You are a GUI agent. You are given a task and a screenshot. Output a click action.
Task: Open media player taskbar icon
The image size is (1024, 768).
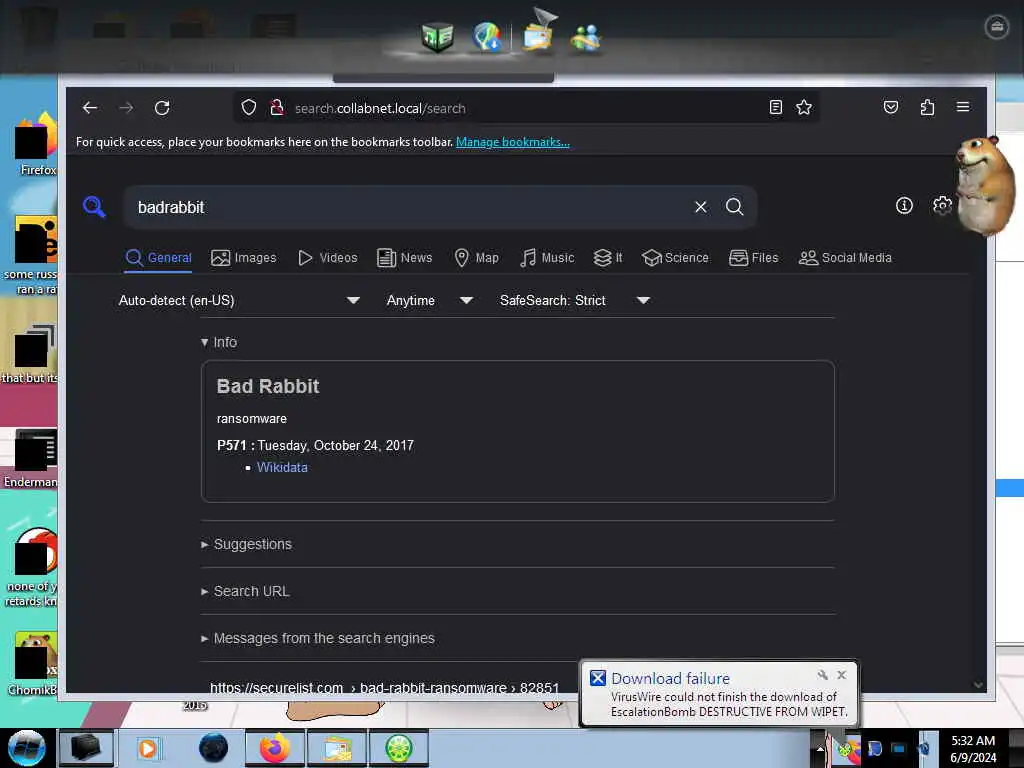click(x=148, y=748)
